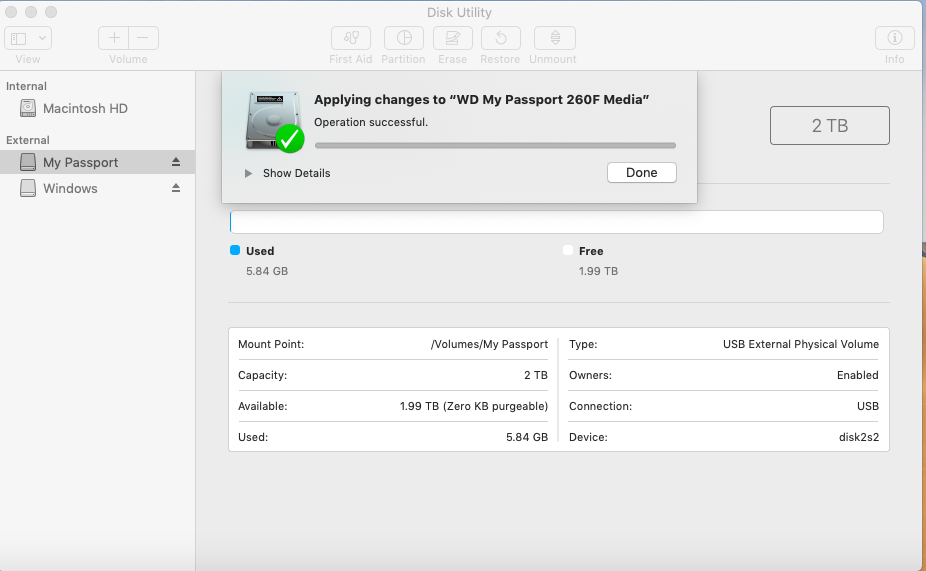Click the Owners "Enabled" value
This screenshot has width=926, height=571.
857,376
